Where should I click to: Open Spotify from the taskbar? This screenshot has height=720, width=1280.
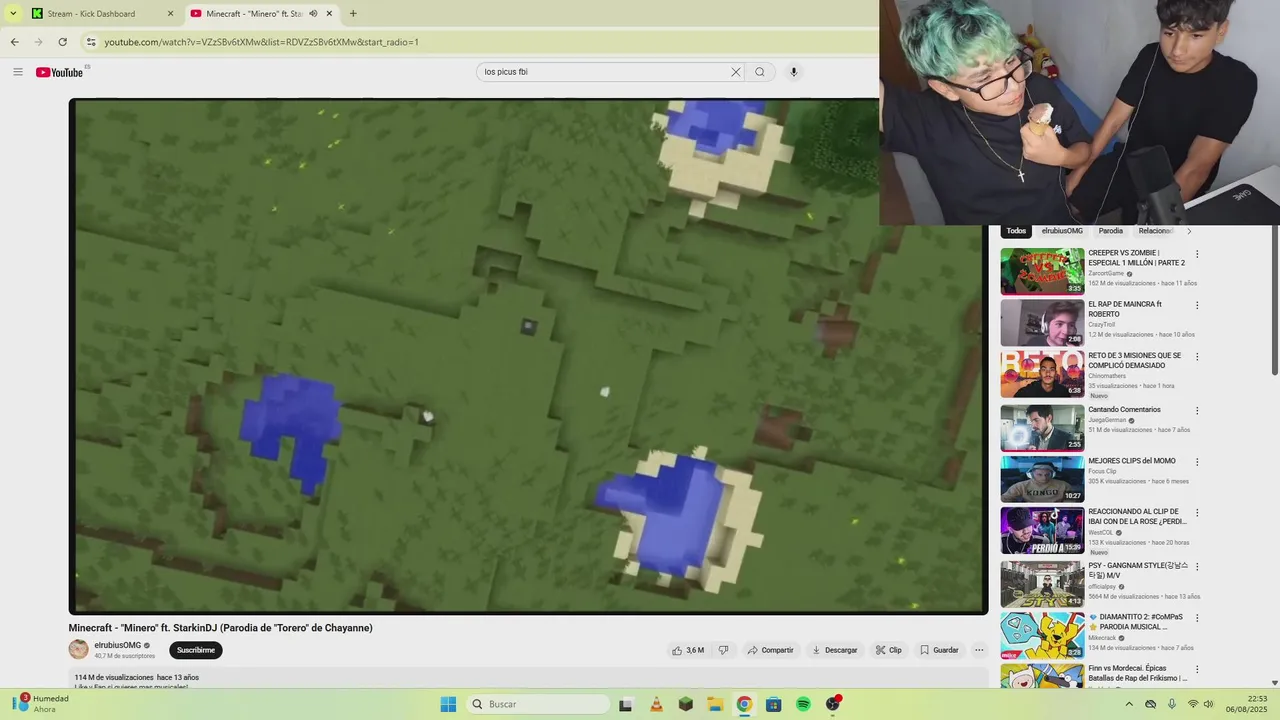803,704
